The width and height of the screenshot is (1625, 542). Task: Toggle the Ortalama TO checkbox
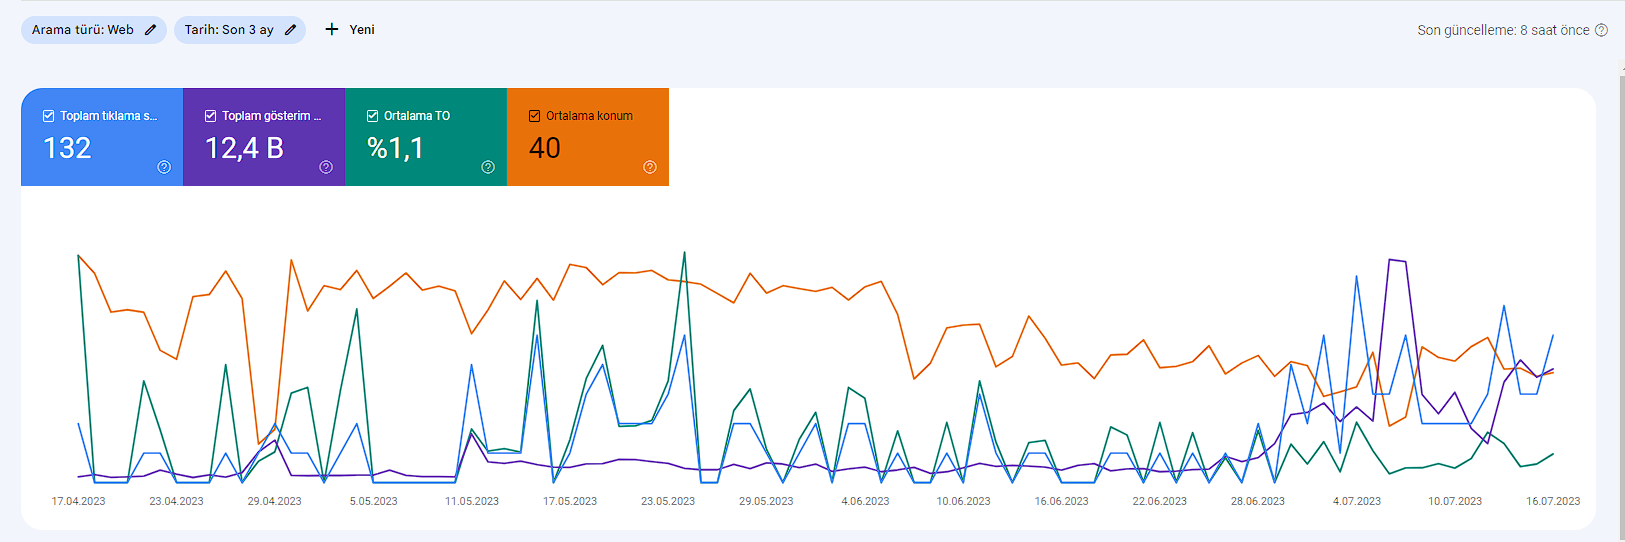[x=372, y=116]
